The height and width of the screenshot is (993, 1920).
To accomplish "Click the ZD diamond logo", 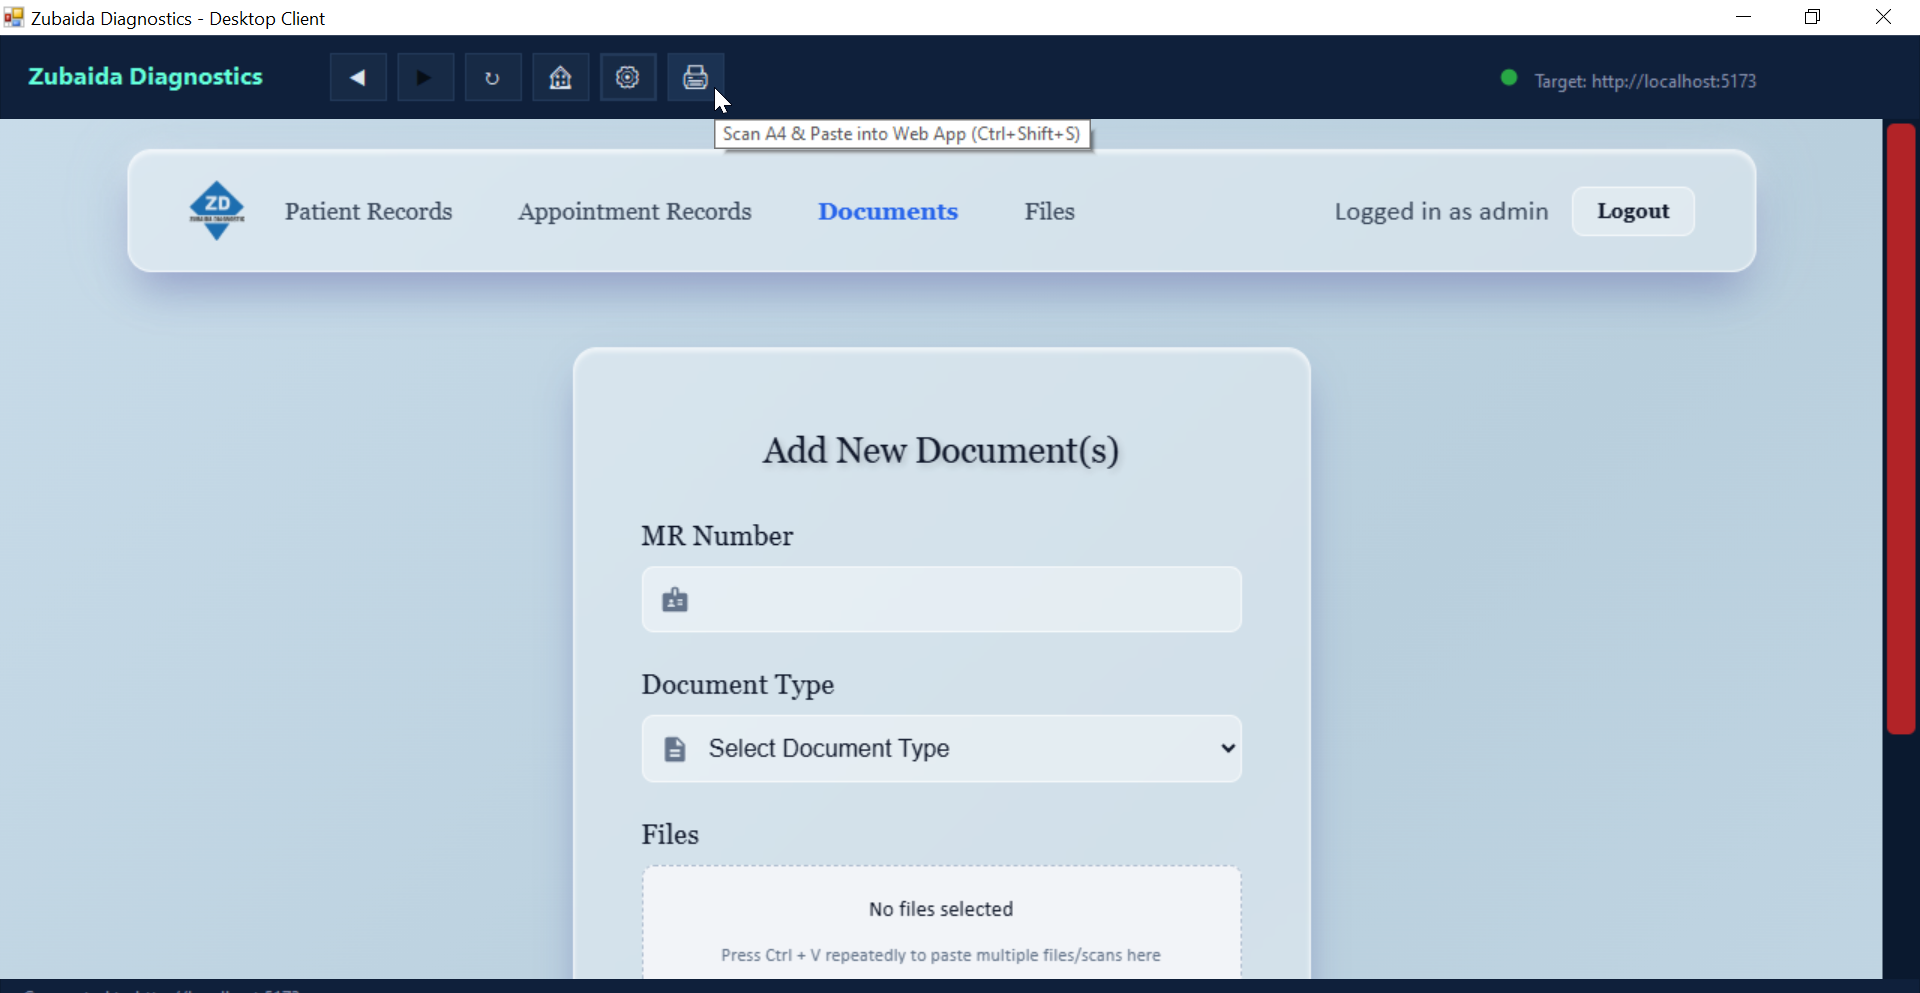I will pos(217,210).
